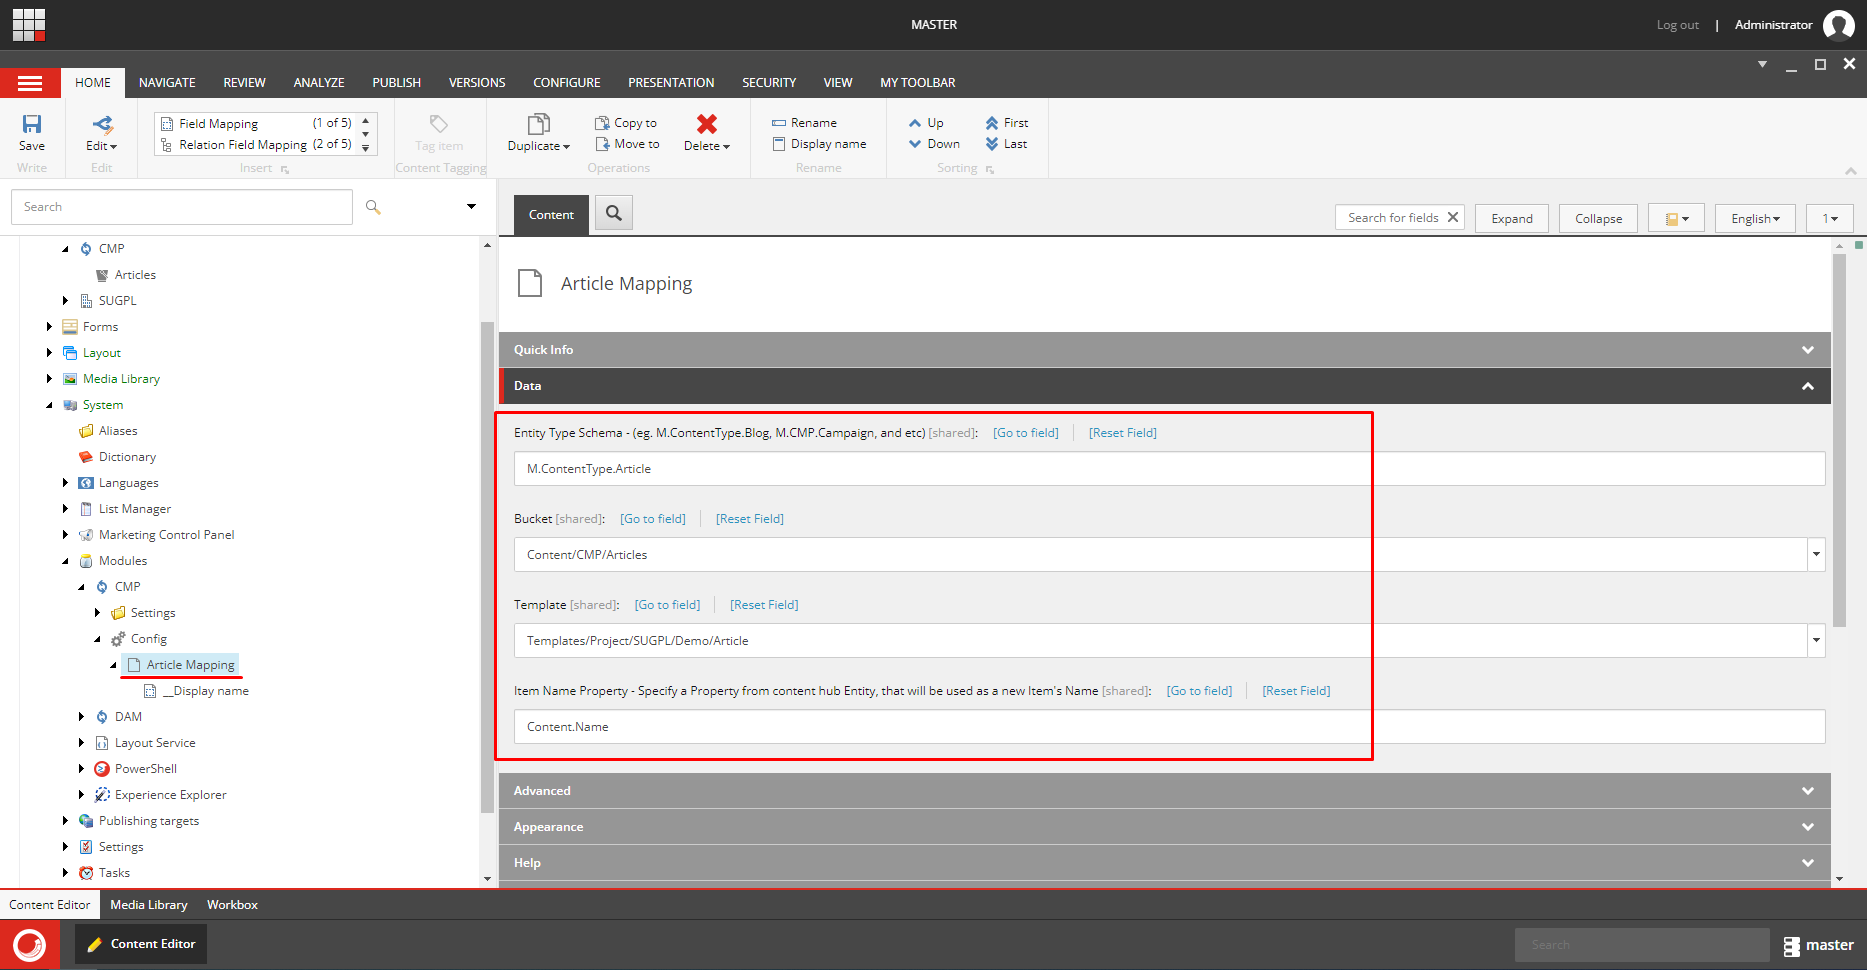Open the Template field dropdown arrow
This screenshot has width=1867, height=970.
(1816, 641)
